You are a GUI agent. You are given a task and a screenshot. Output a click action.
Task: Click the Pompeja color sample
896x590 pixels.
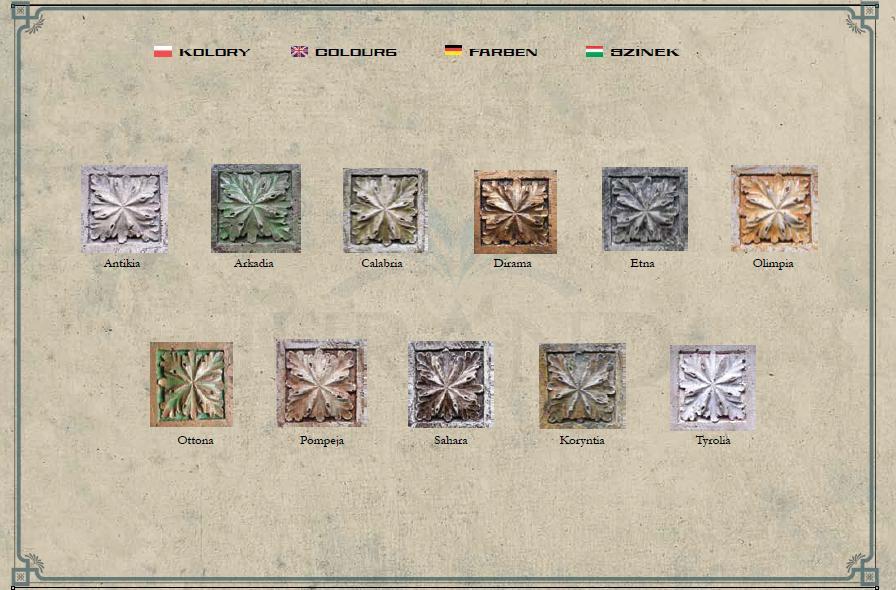click(x=321, y=384)
